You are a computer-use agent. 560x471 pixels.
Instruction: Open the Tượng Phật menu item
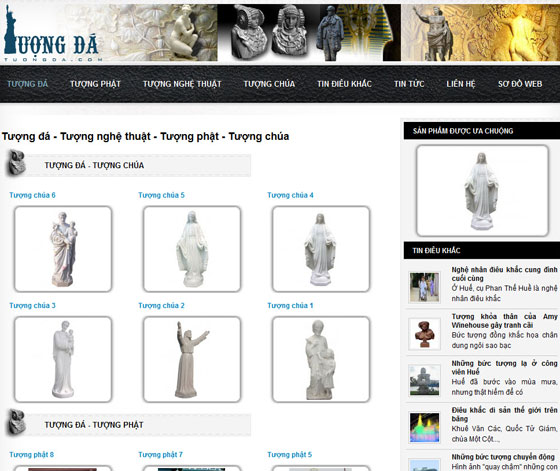(x=95, y=84)
